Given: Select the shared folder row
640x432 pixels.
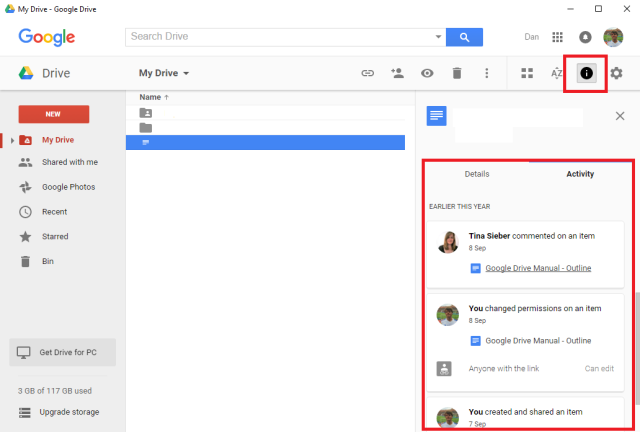Looking at the screenshot, I should [265, 113].
